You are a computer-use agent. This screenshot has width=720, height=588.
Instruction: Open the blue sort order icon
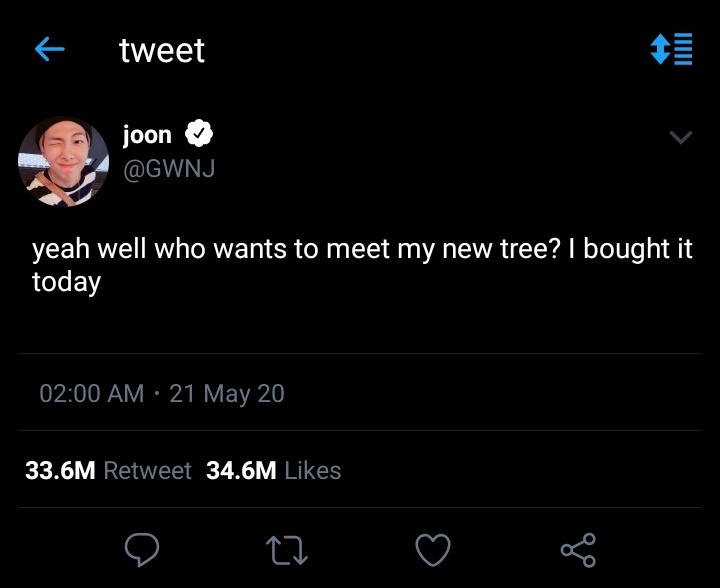tap(671, 49)
